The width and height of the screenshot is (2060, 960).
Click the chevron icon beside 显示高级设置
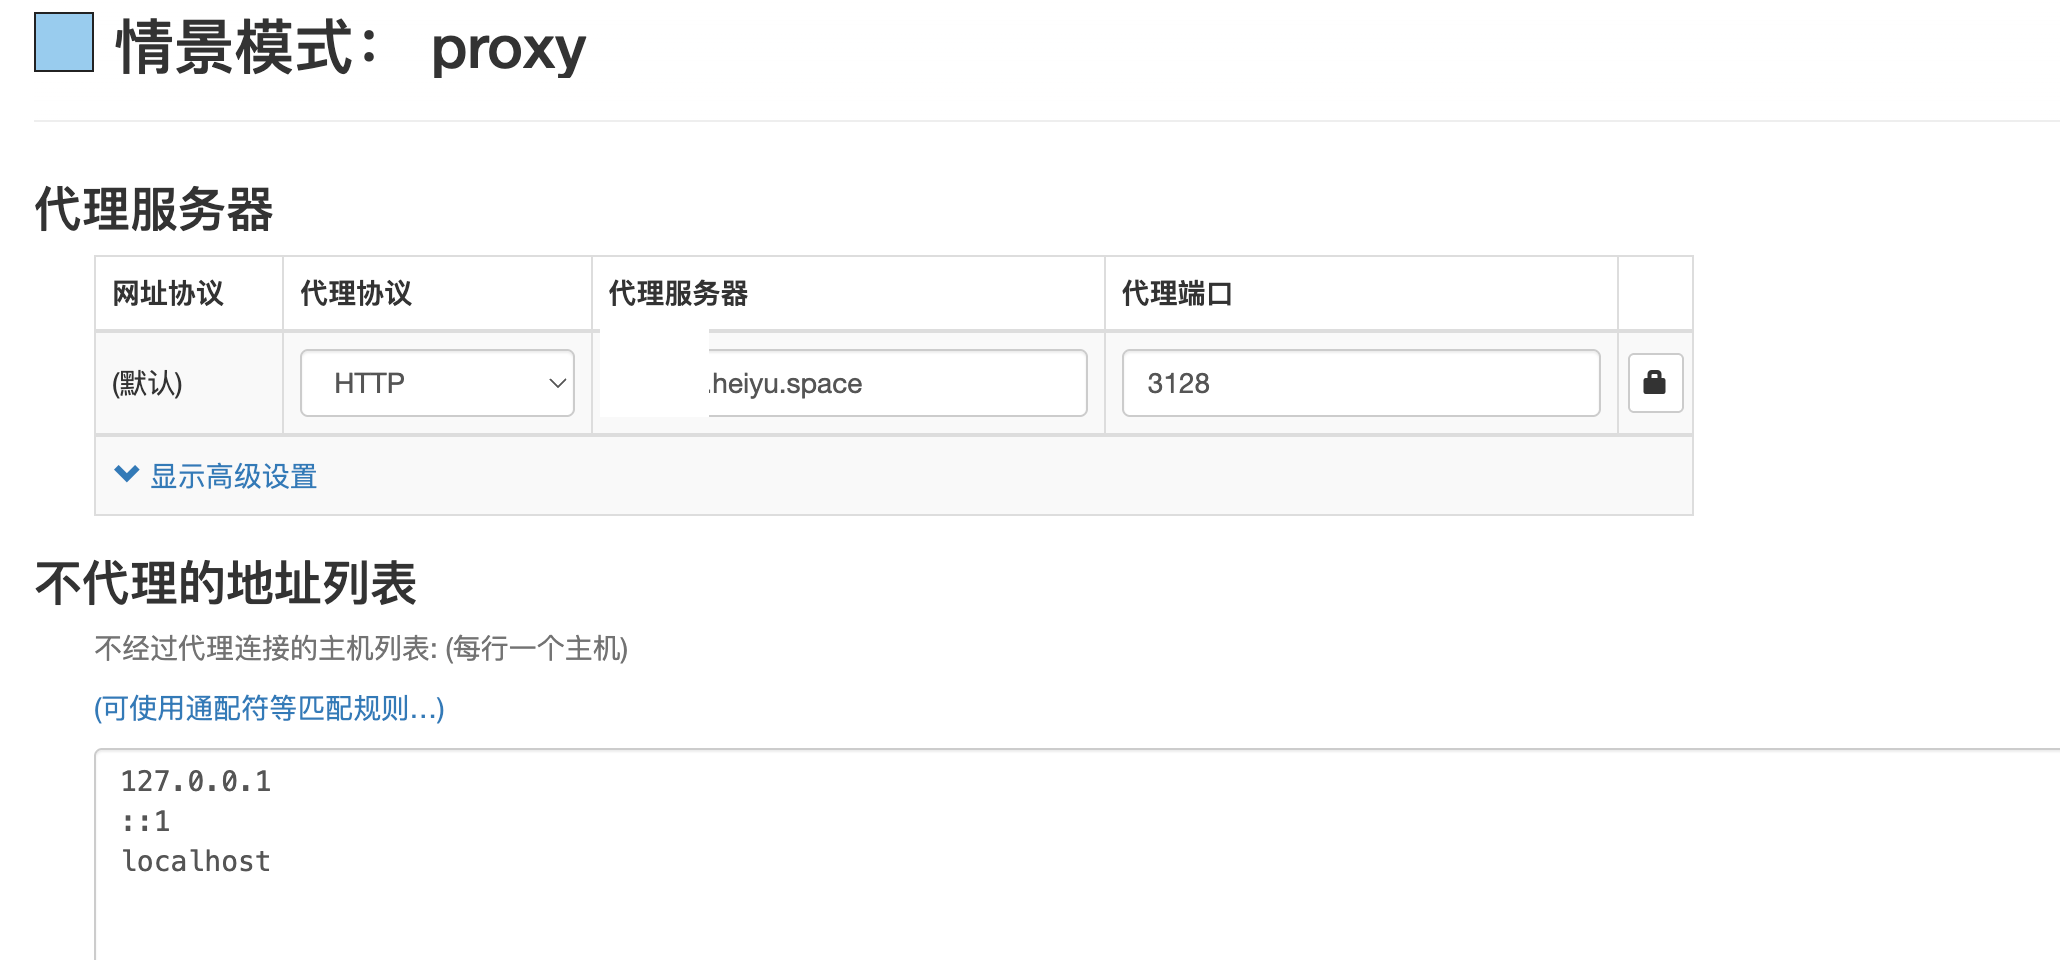click(x=127, y=474)
